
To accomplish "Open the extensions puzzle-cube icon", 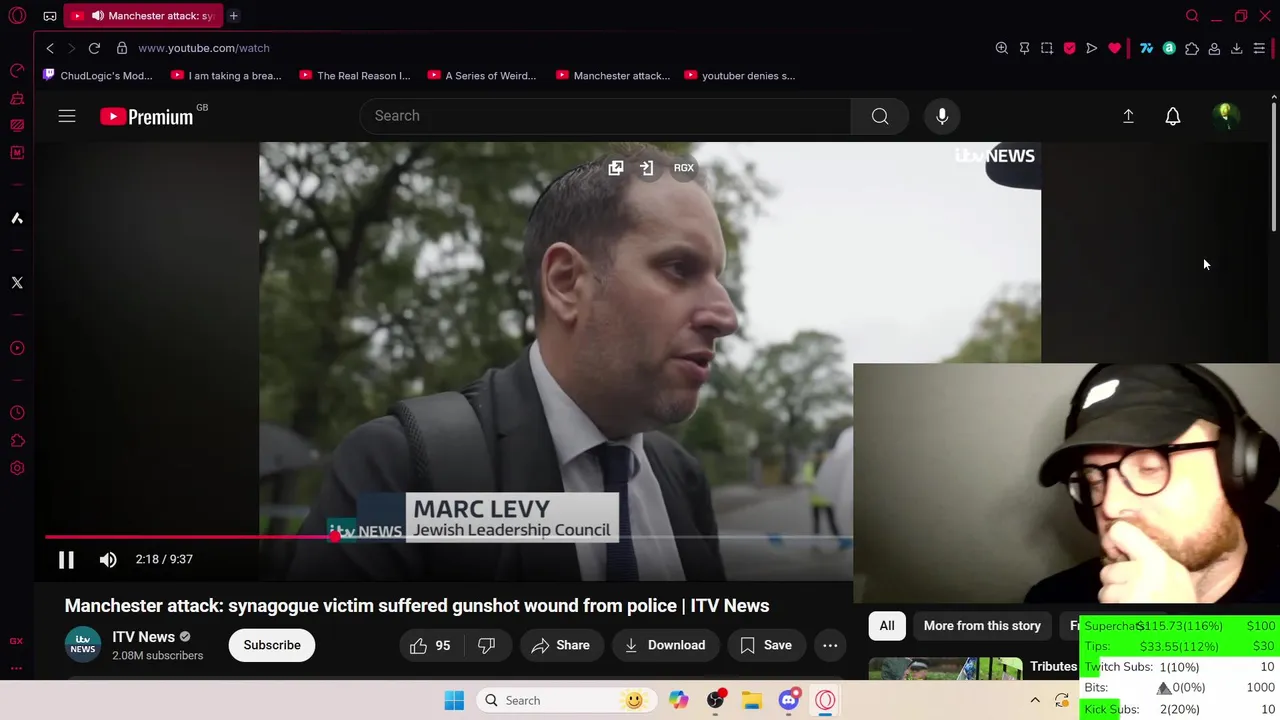I will (x=1192, y=48).
